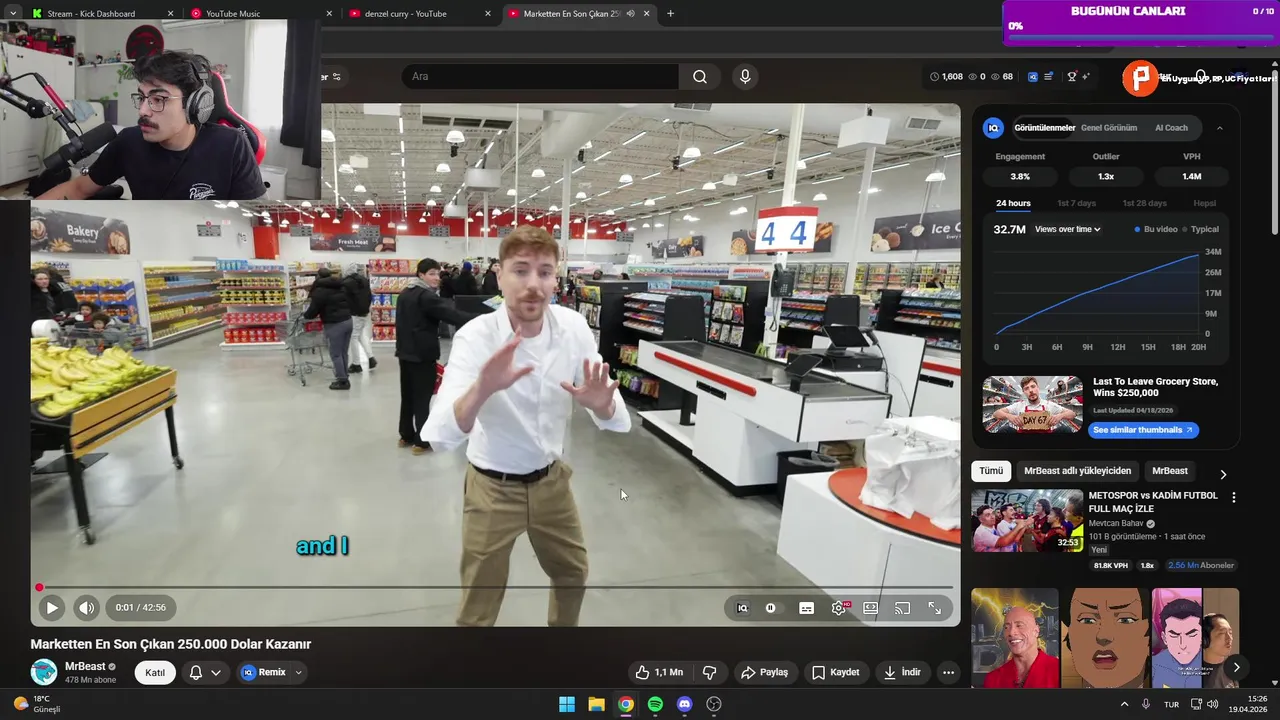Toggle the Bu video chart legend
Image resolution: width=1280 pixels, height=720 pixels.
pyautogui.click(x=1155, y=229)
